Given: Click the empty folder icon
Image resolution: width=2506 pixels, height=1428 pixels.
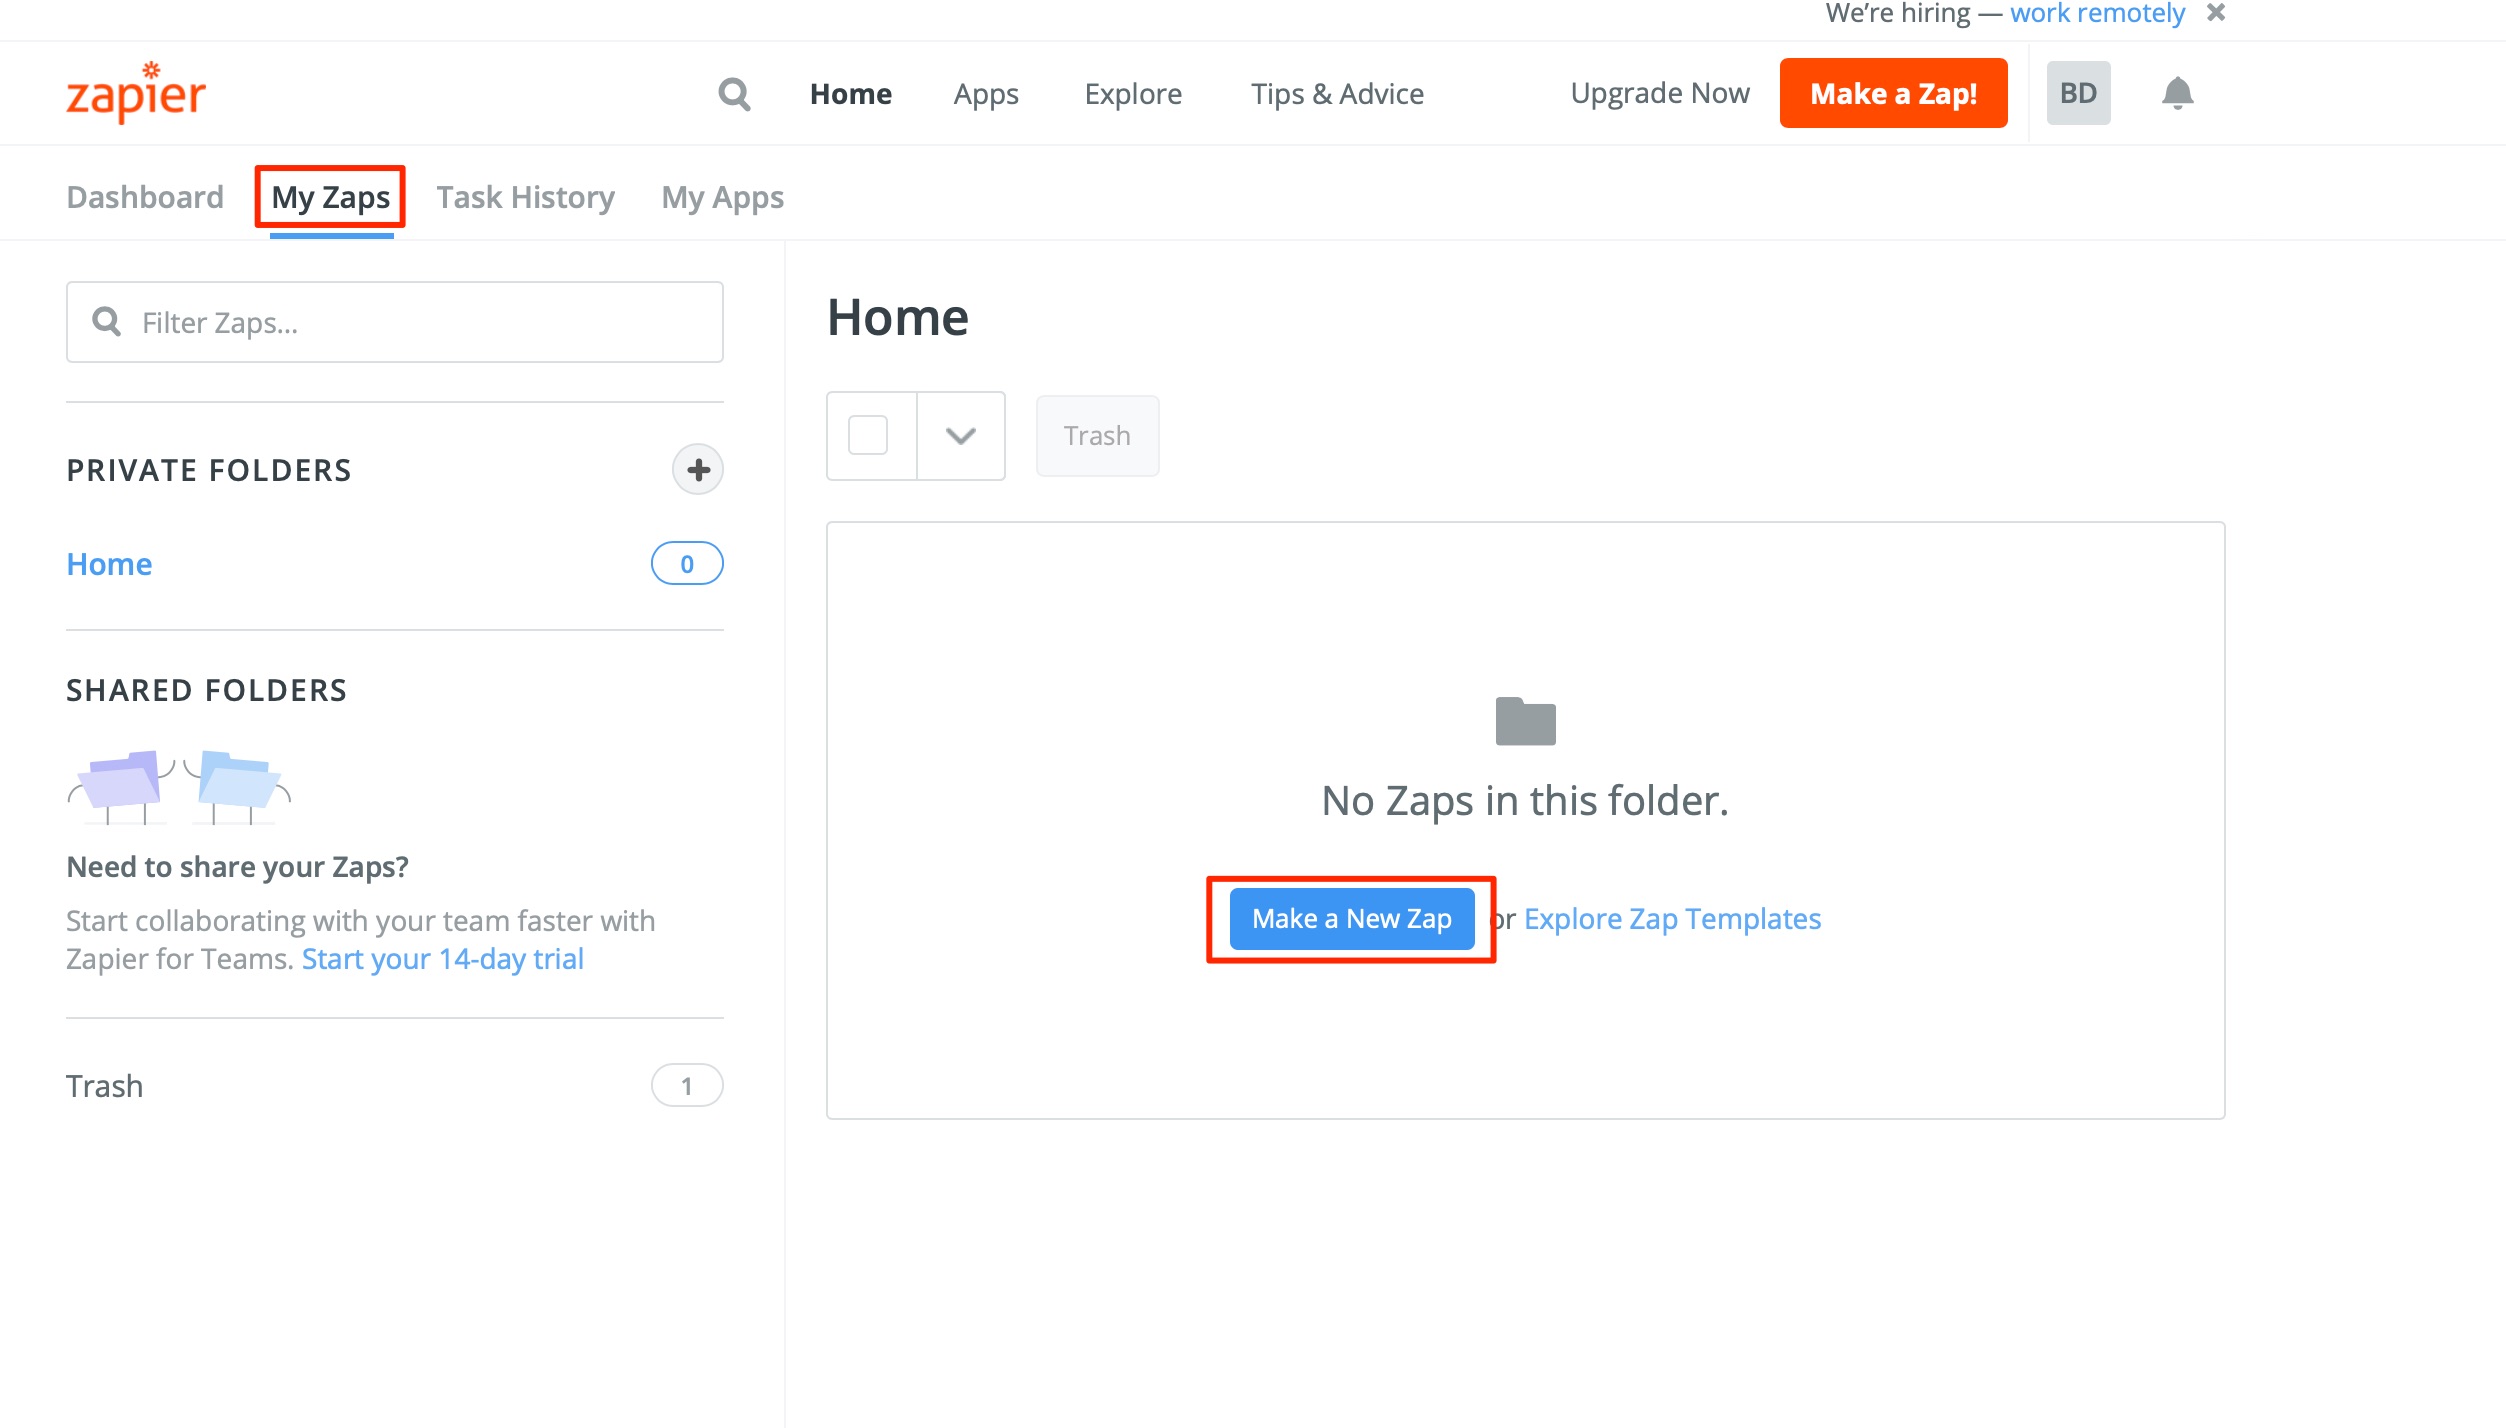Looking at the screenshot, I should 1525,721.
